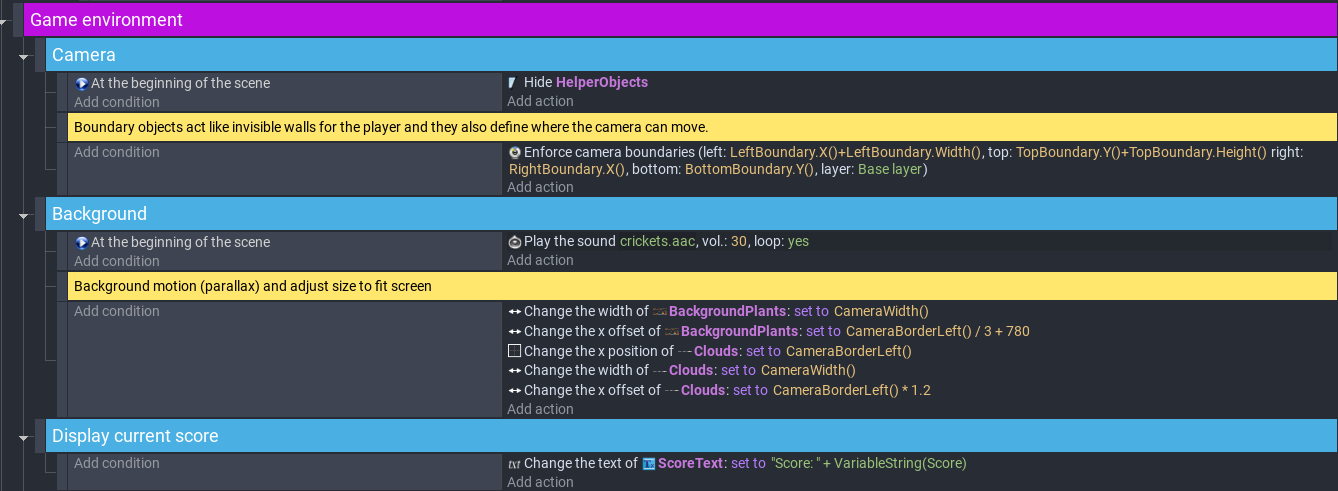Image resolution: width=1338 pixels, height=491 pixels.
Task: Click the Play the sound crickets.aac icon
Action: (514, 241)
